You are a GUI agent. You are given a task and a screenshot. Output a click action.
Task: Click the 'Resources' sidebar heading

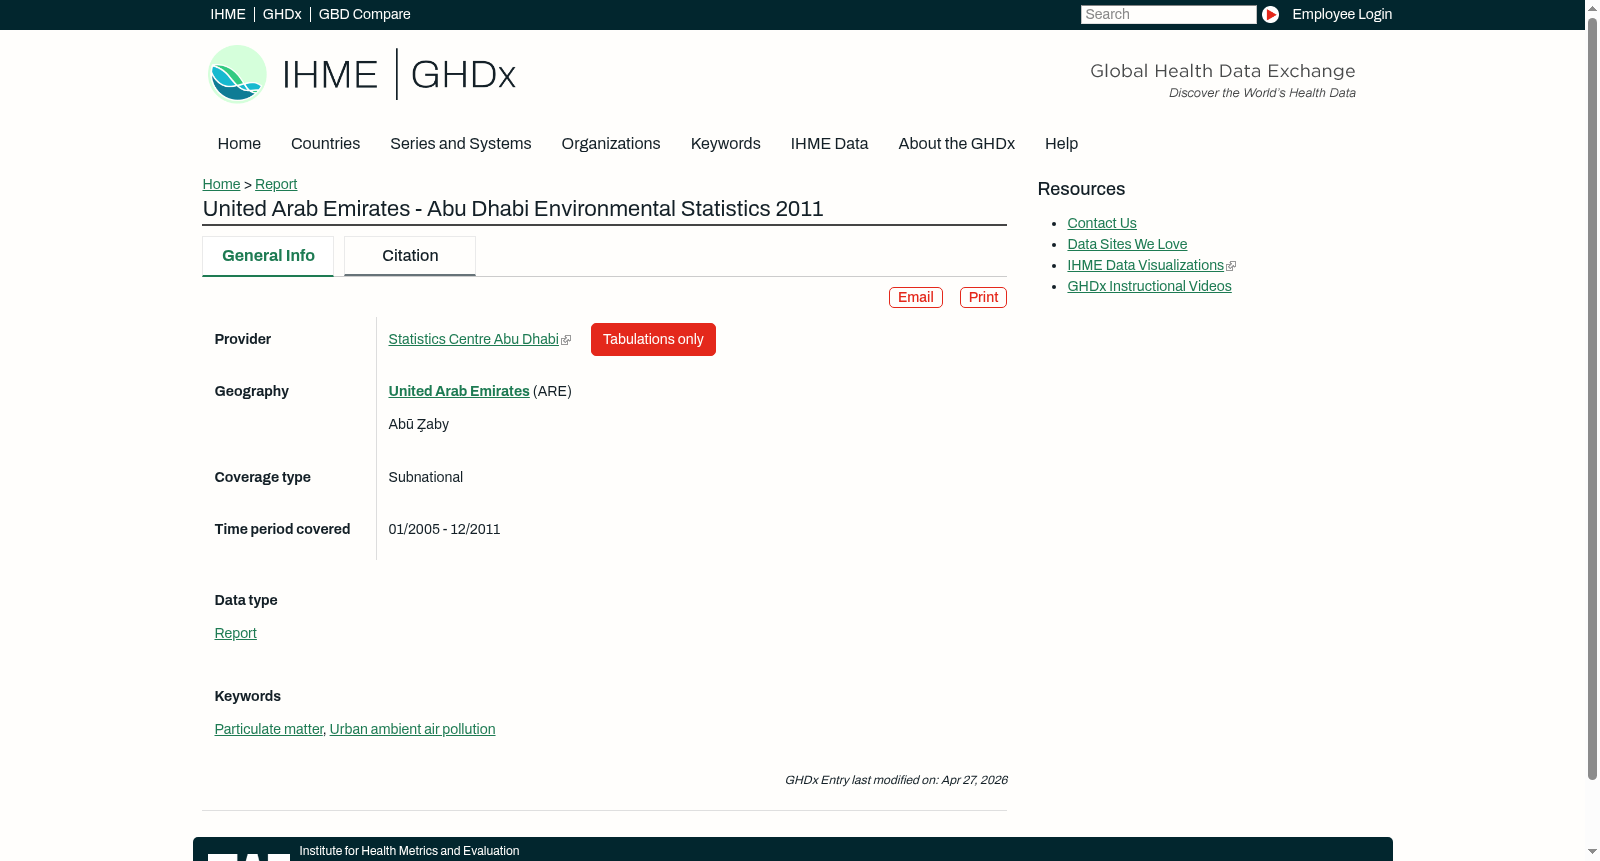(1081, 189)
